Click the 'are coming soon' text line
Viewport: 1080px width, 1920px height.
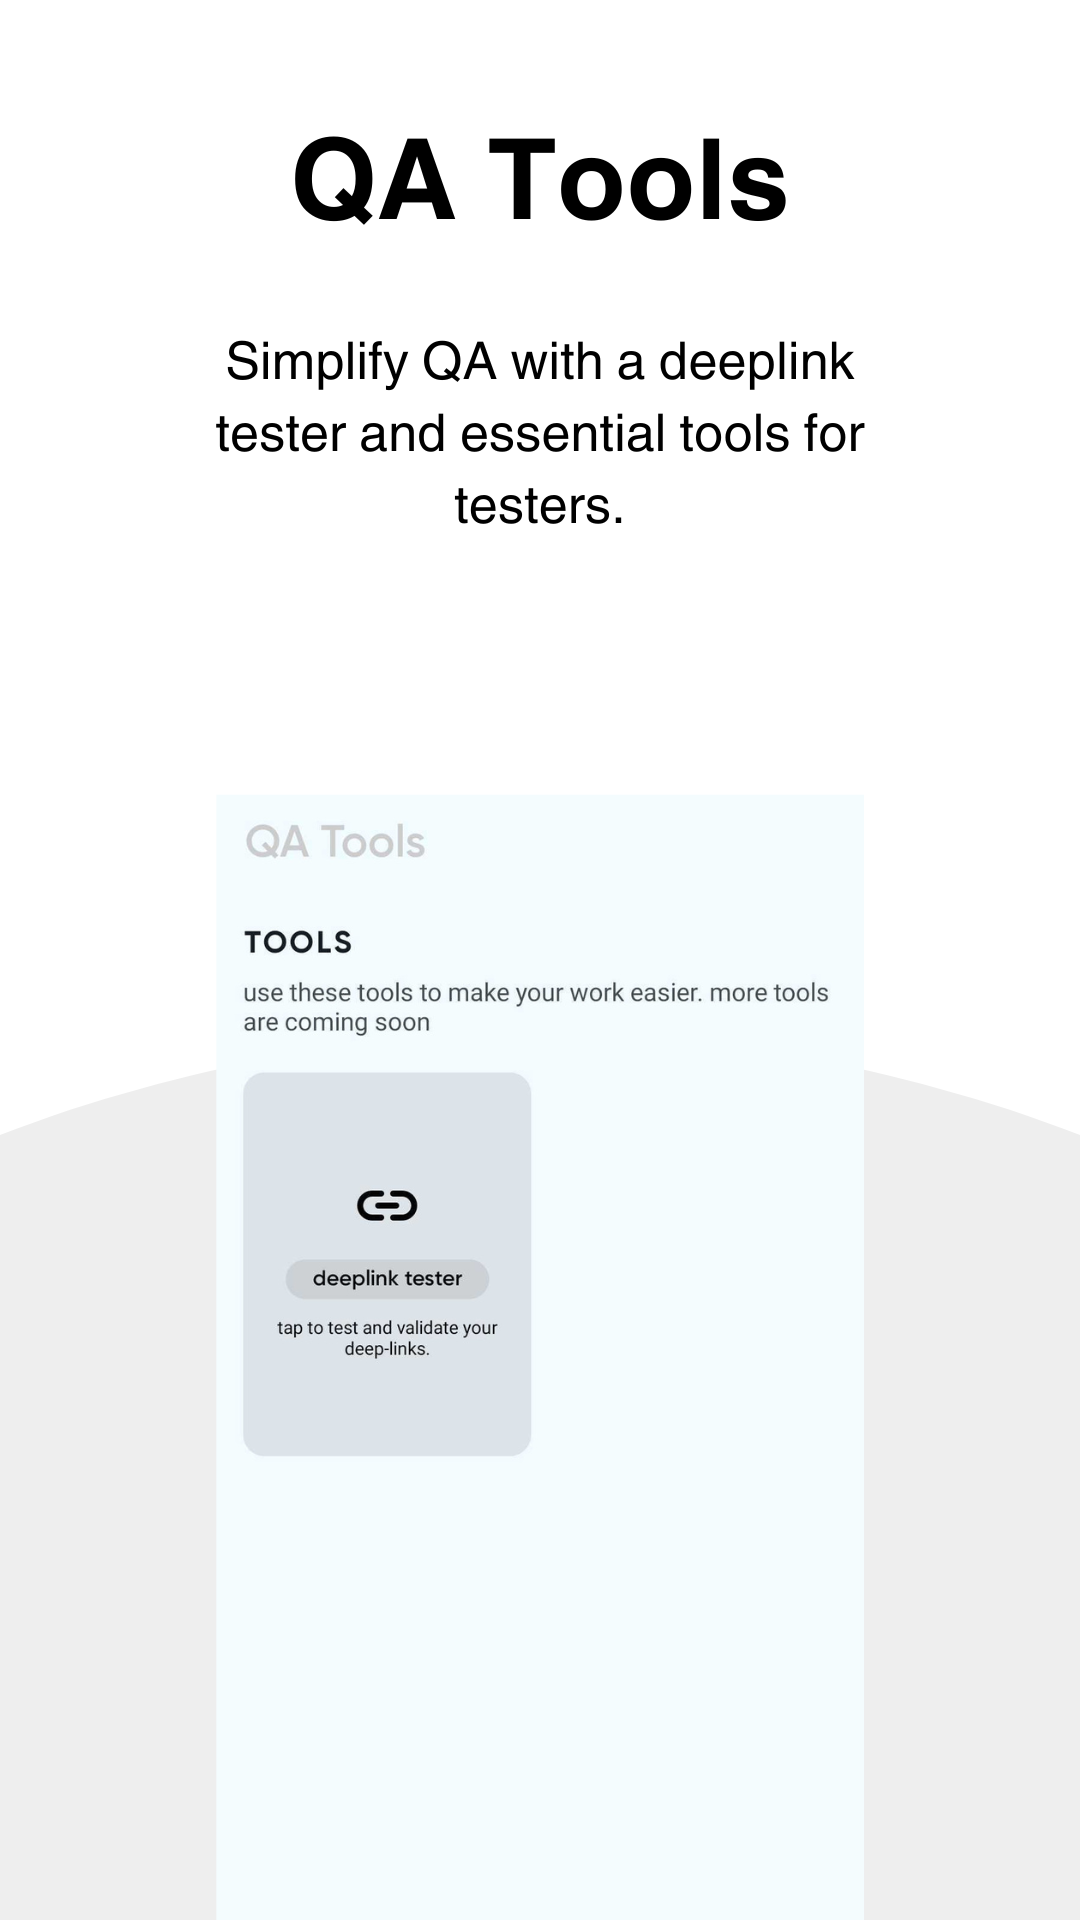tap(336, 1023)
